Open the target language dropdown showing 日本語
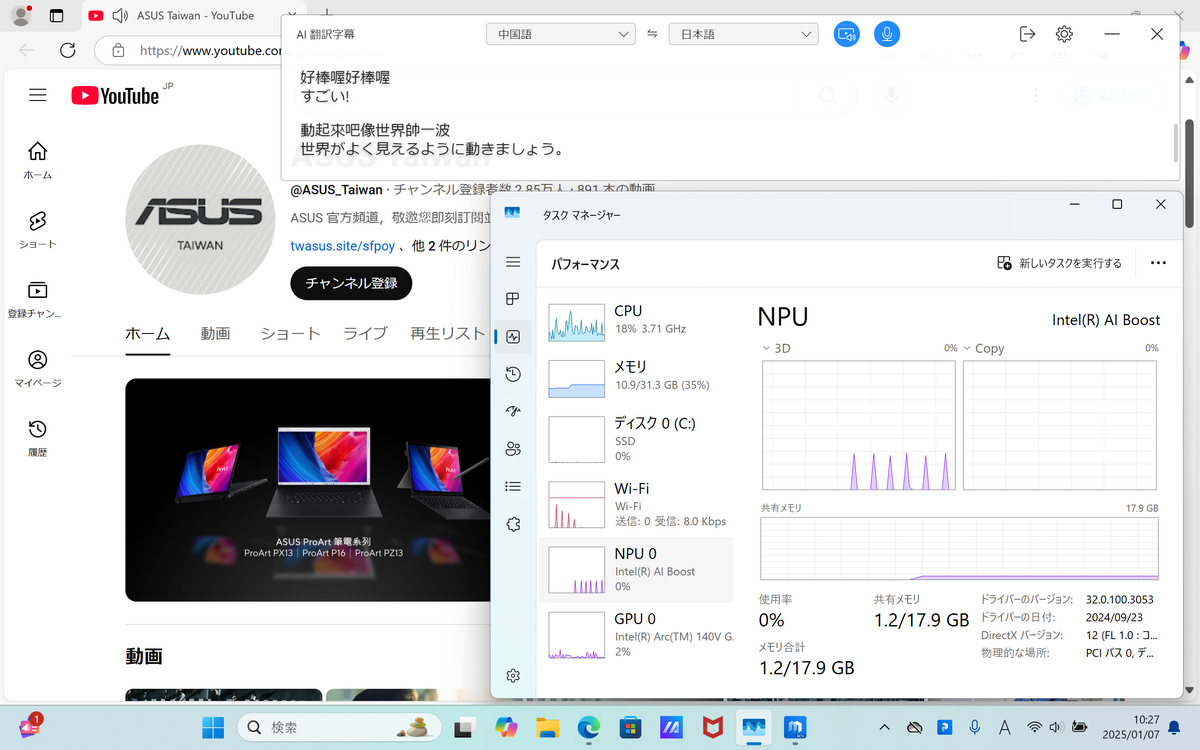The image size is (1200, 750). pyautogui.click(x=743, y=34)
